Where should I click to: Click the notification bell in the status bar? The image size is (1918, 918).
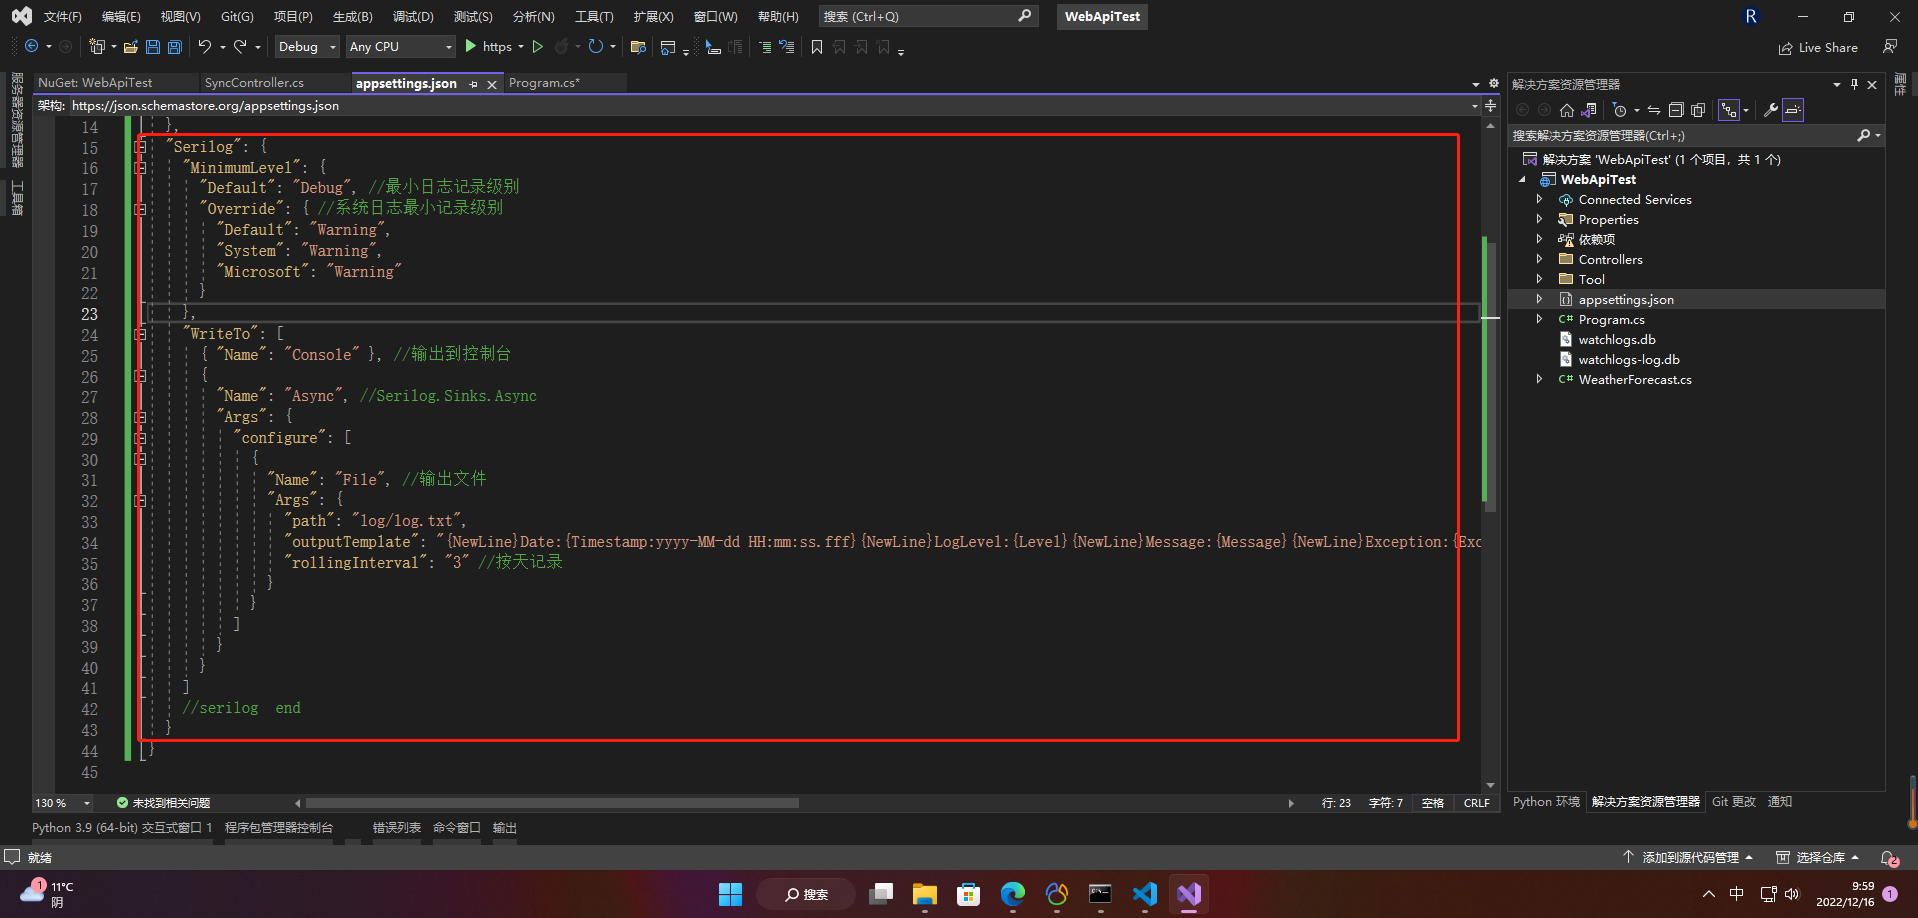point(1889,858)
